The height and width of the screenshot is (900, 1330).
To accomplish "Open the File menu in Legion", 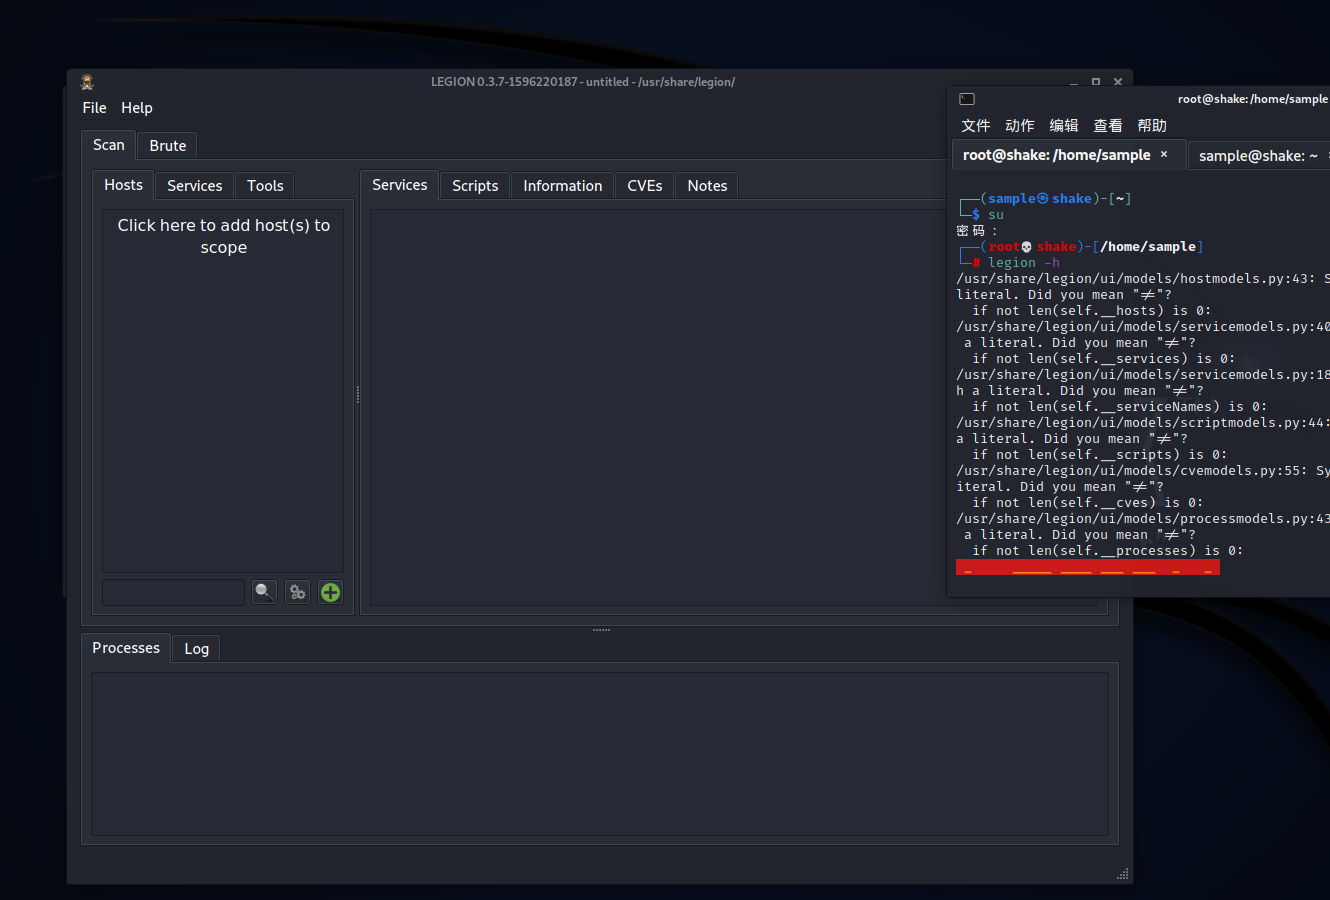I will (94, 108).
